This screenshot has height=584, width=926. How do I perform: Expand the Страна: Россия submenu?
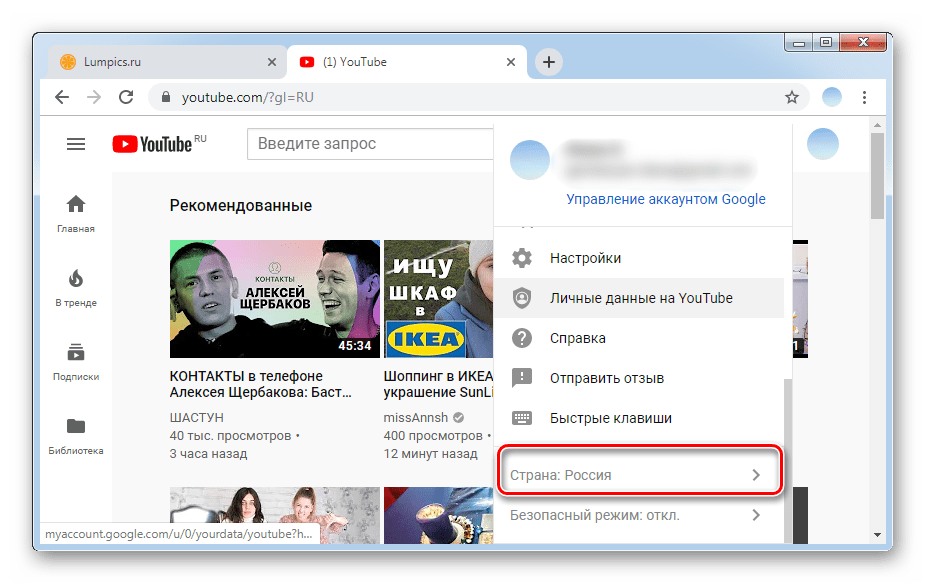pos(639,476)
